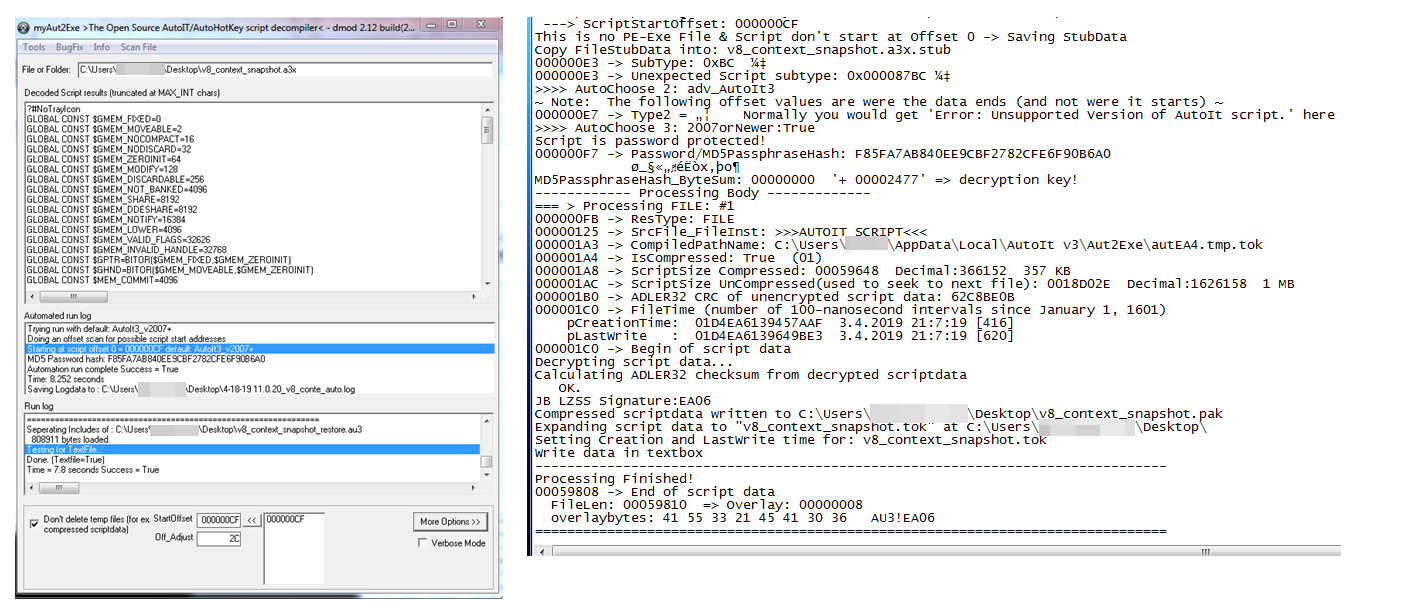Click the Run log horizontal scroll right arrow
Screen dimensions: 1410x603
point(473,490)
